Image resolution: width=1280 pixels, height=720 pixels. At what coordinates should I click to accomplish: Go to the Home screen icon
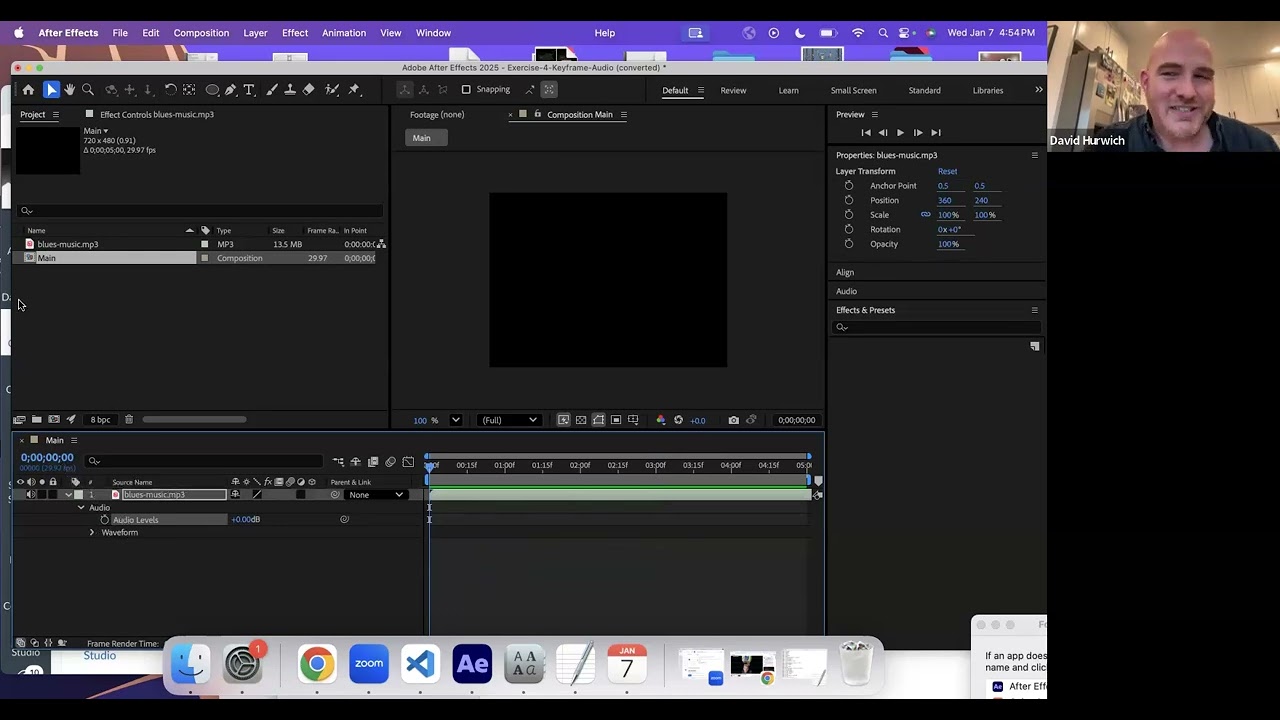coord(28,90)
